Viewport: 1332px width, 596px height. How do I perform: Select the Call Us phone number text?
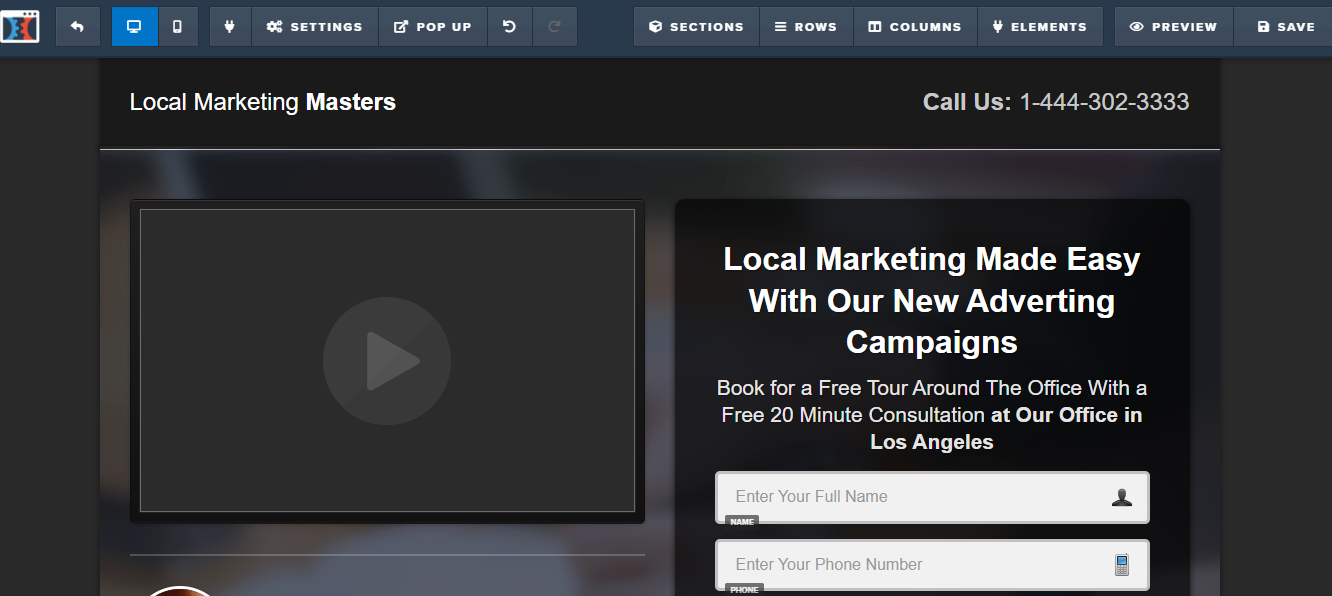click(x=1056, y=102)
